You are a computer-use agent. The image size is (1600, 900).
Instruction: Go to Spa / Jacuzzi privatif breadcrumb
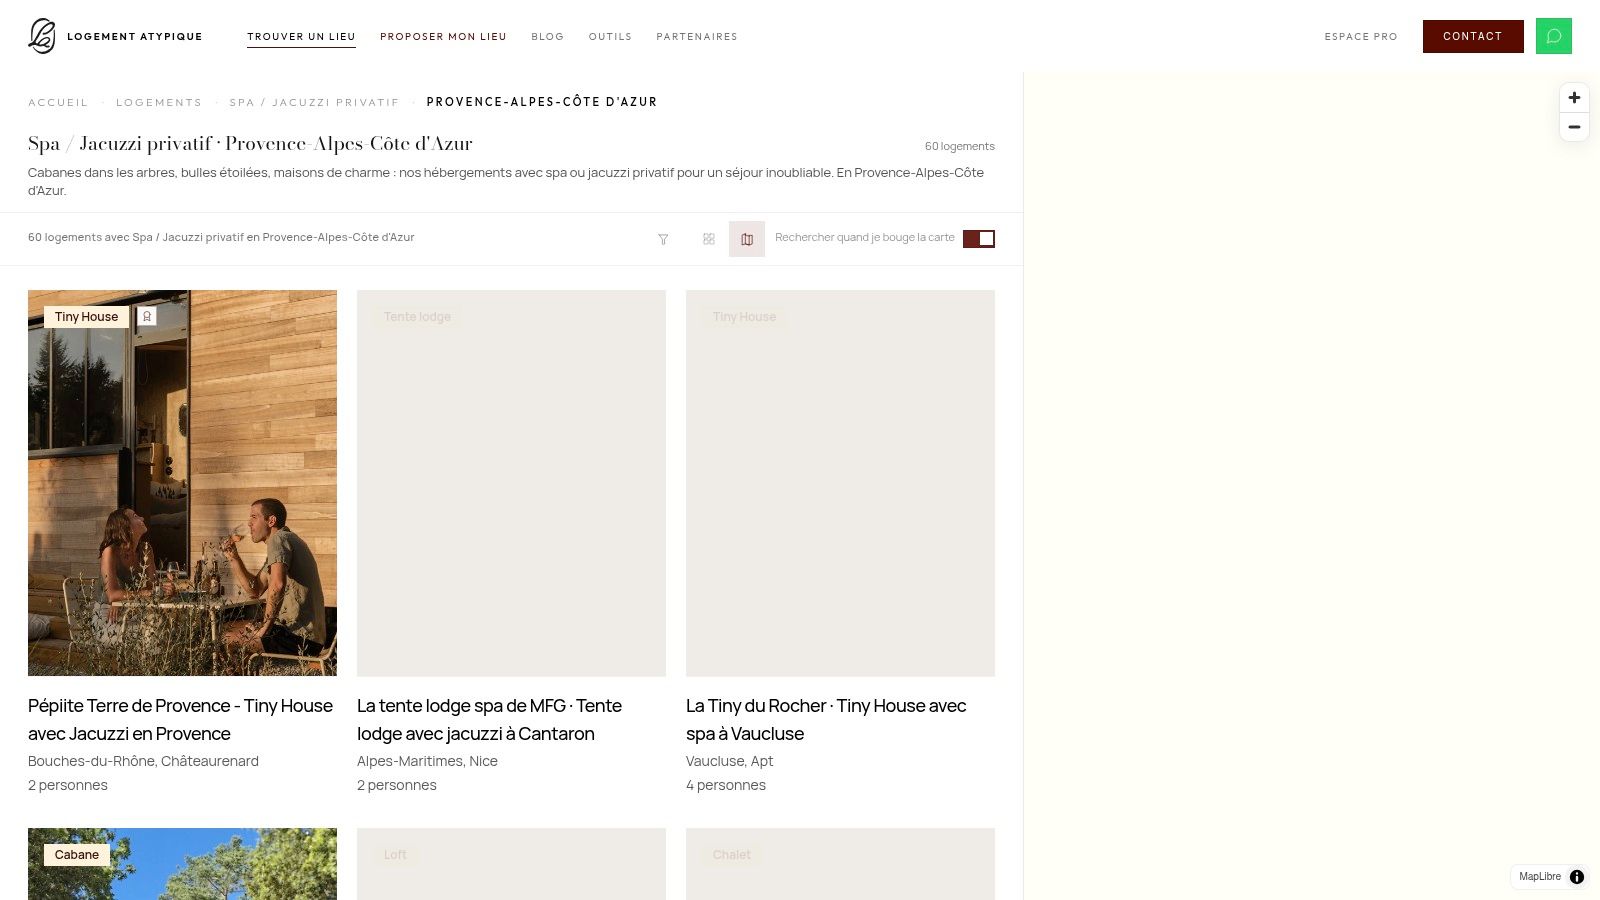coord(314,102)
